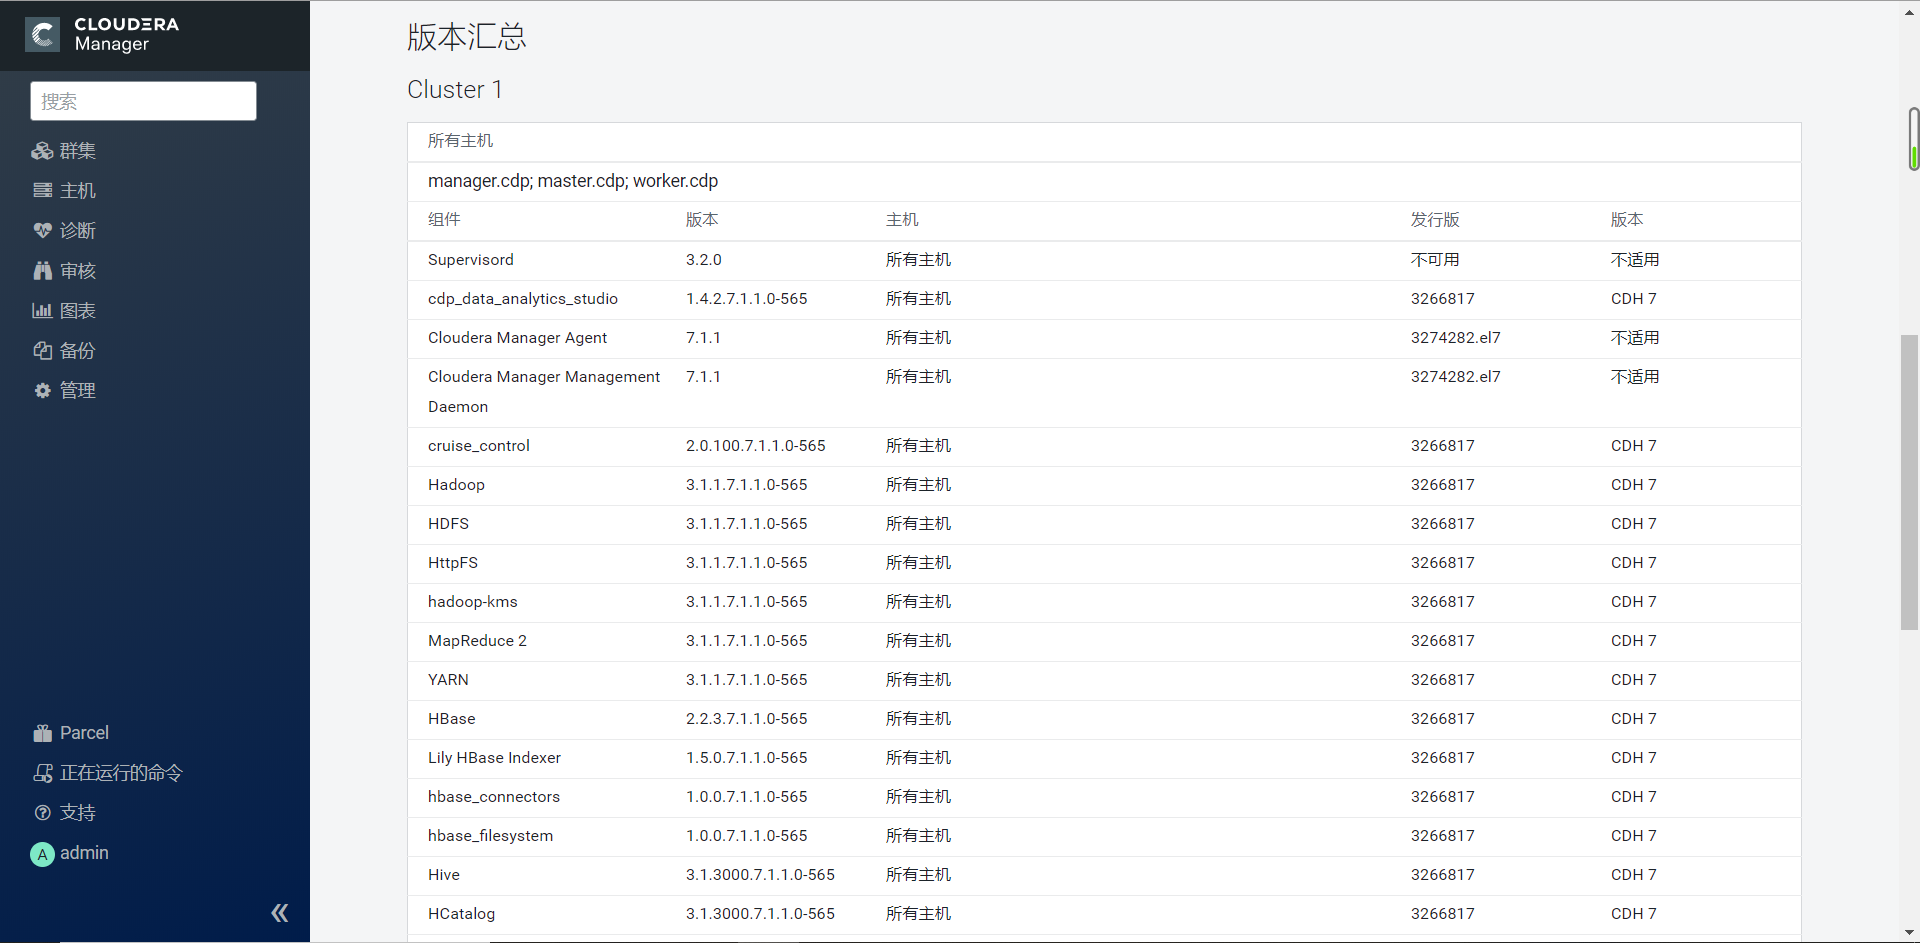Click the Parcel gift box icon
1920x943 pixels.
42,733
